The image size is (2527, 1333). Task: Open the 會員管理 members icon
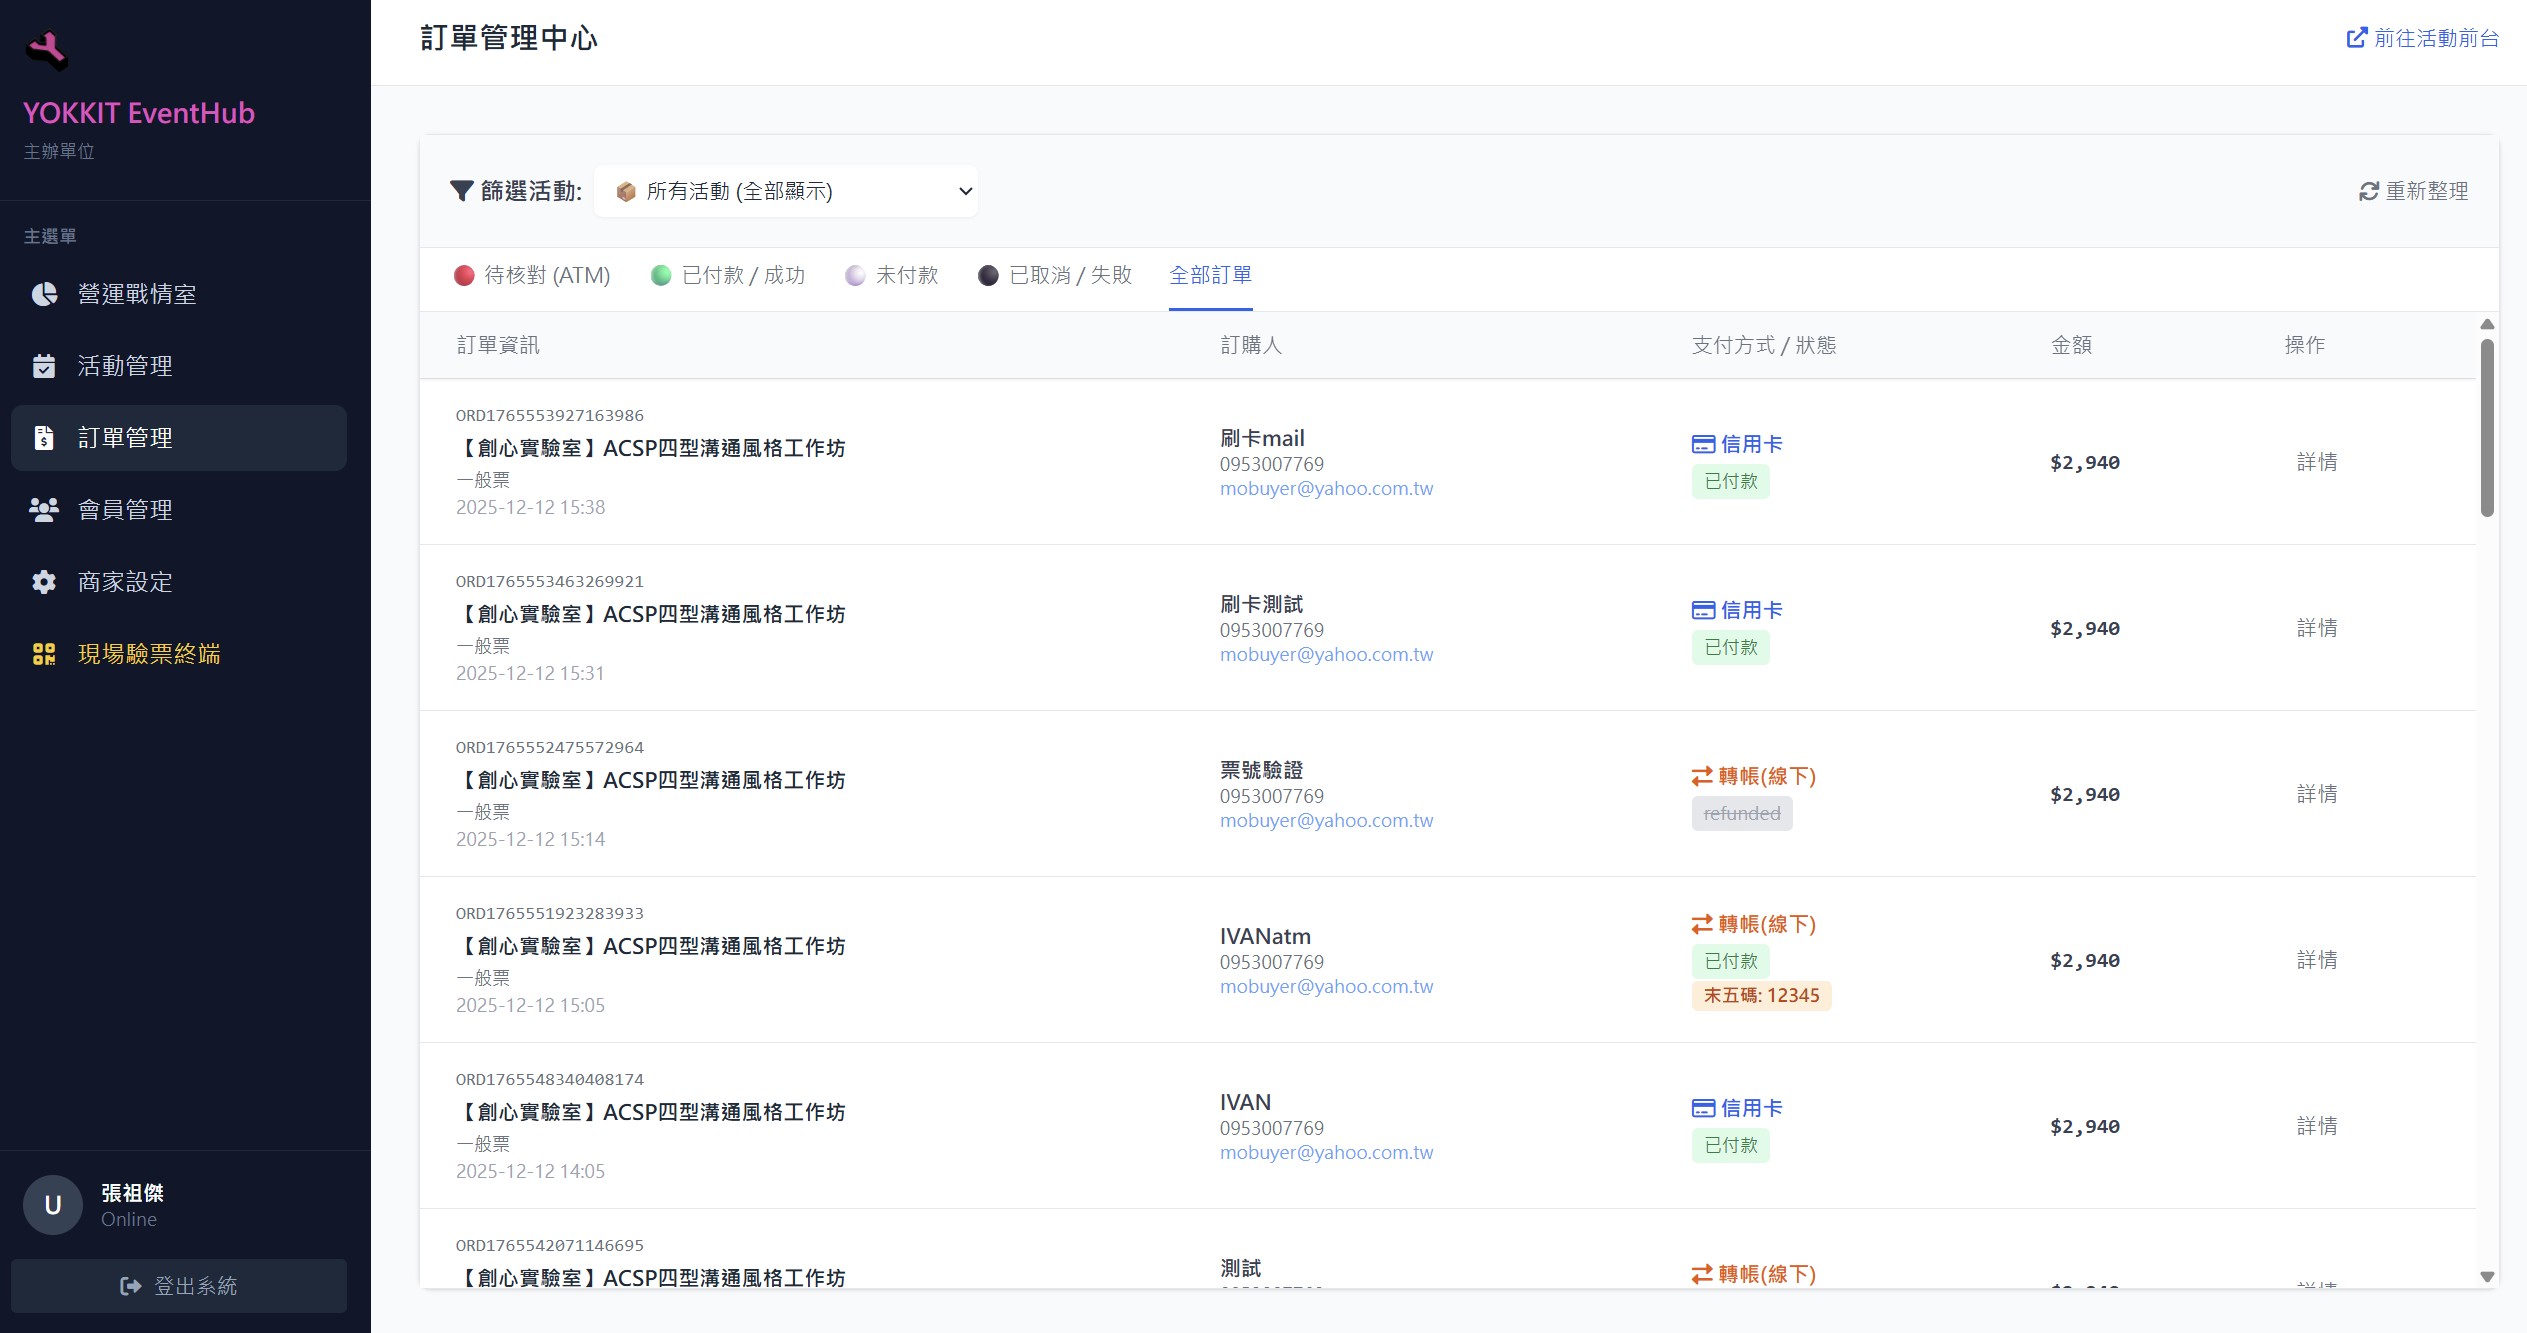[44, 509]
